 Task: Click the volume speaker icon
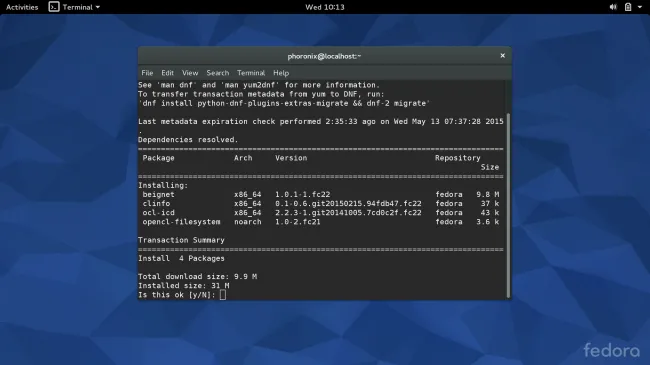tap(613, 7)
